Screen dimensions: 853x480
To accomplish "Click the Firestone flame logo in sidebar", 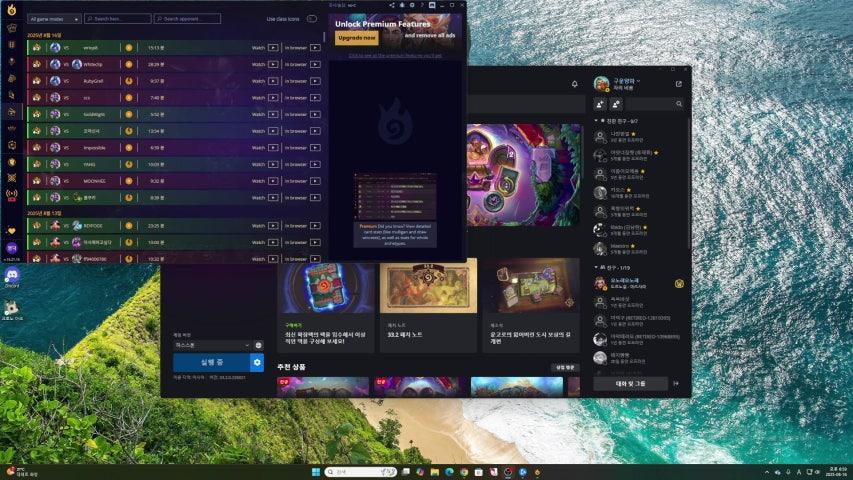I will point(11,9).
